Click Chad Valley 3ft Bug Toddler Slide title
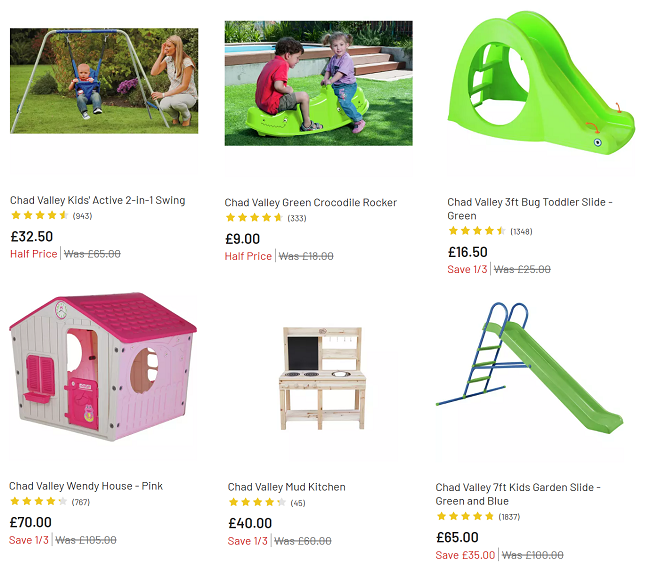The width and height of the screenshot is (650, 580). point(530,209)
